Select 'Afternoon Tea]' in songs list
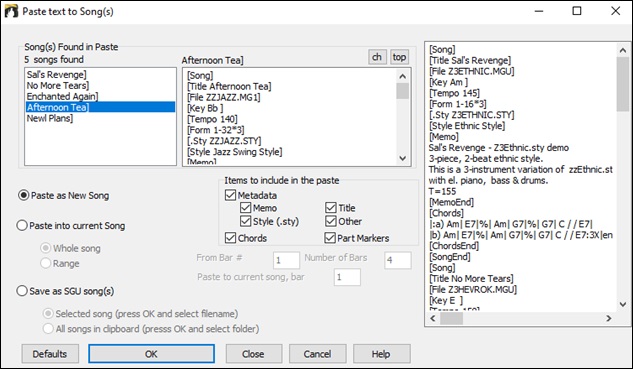The height and width of the screenshot is (369, 633). point(100,107)
